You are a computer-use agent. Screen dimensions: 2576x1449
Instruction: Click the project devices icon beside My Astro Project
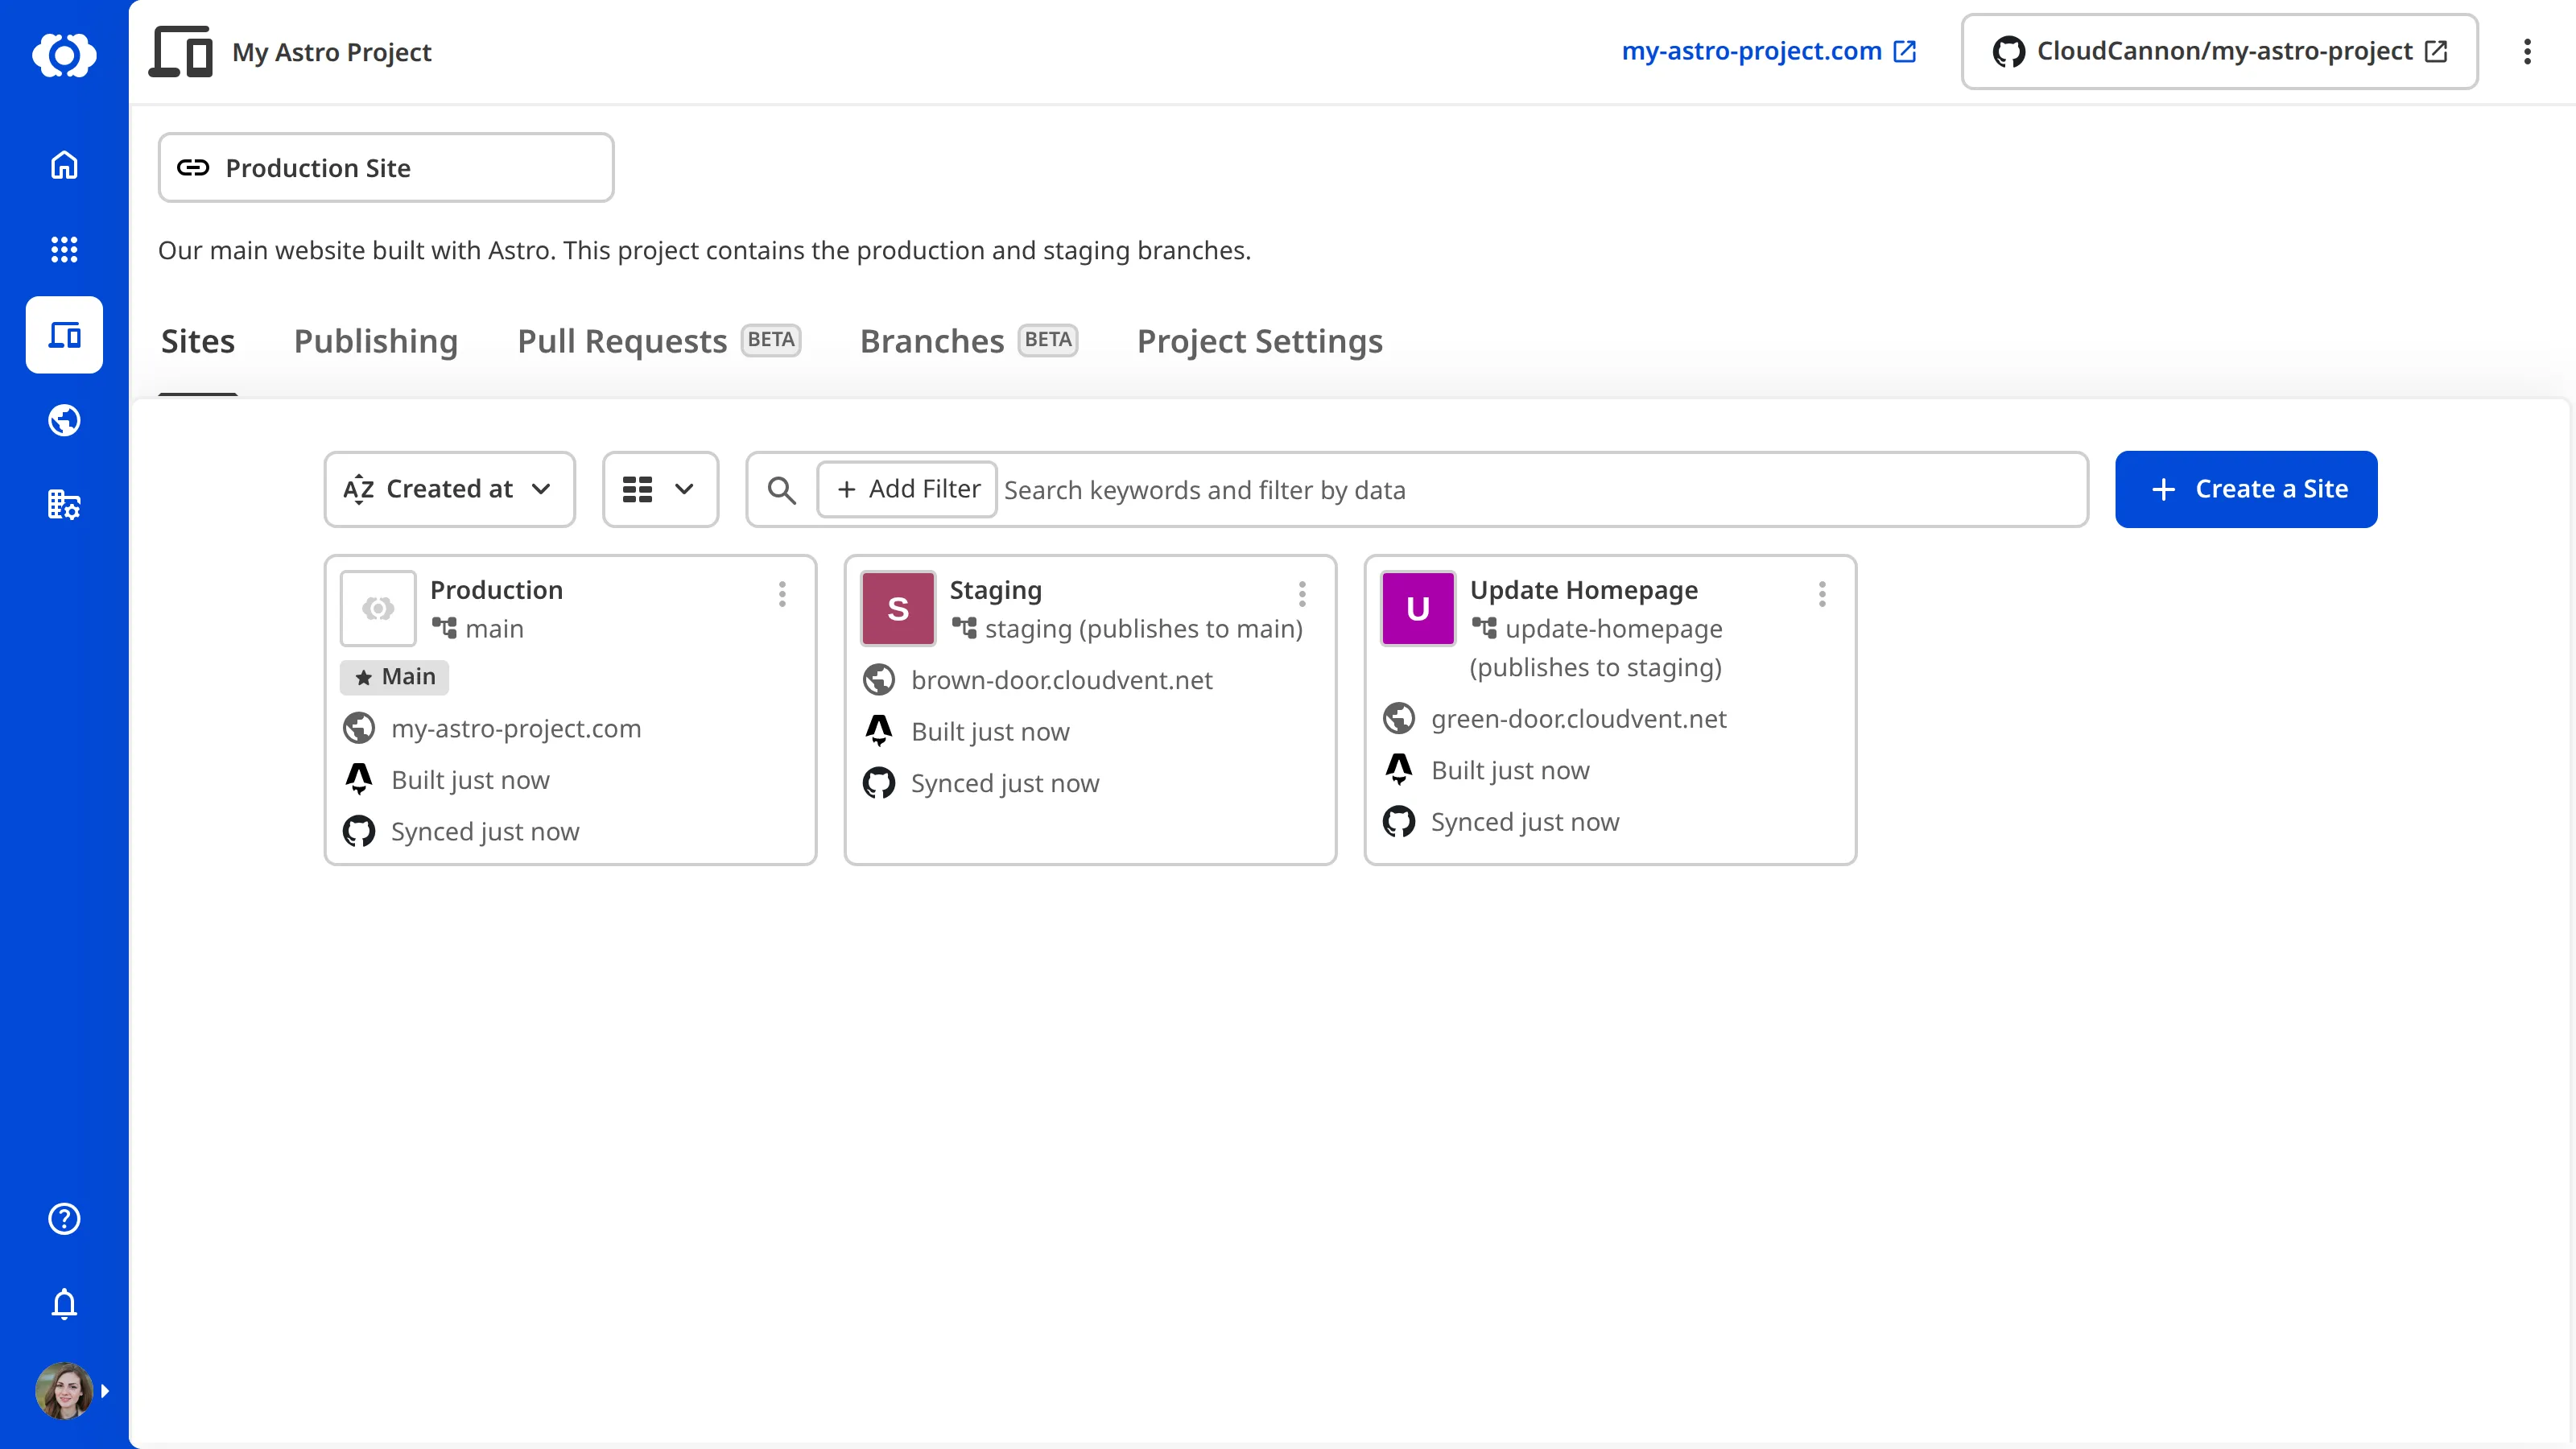click(x=181, y=52)
